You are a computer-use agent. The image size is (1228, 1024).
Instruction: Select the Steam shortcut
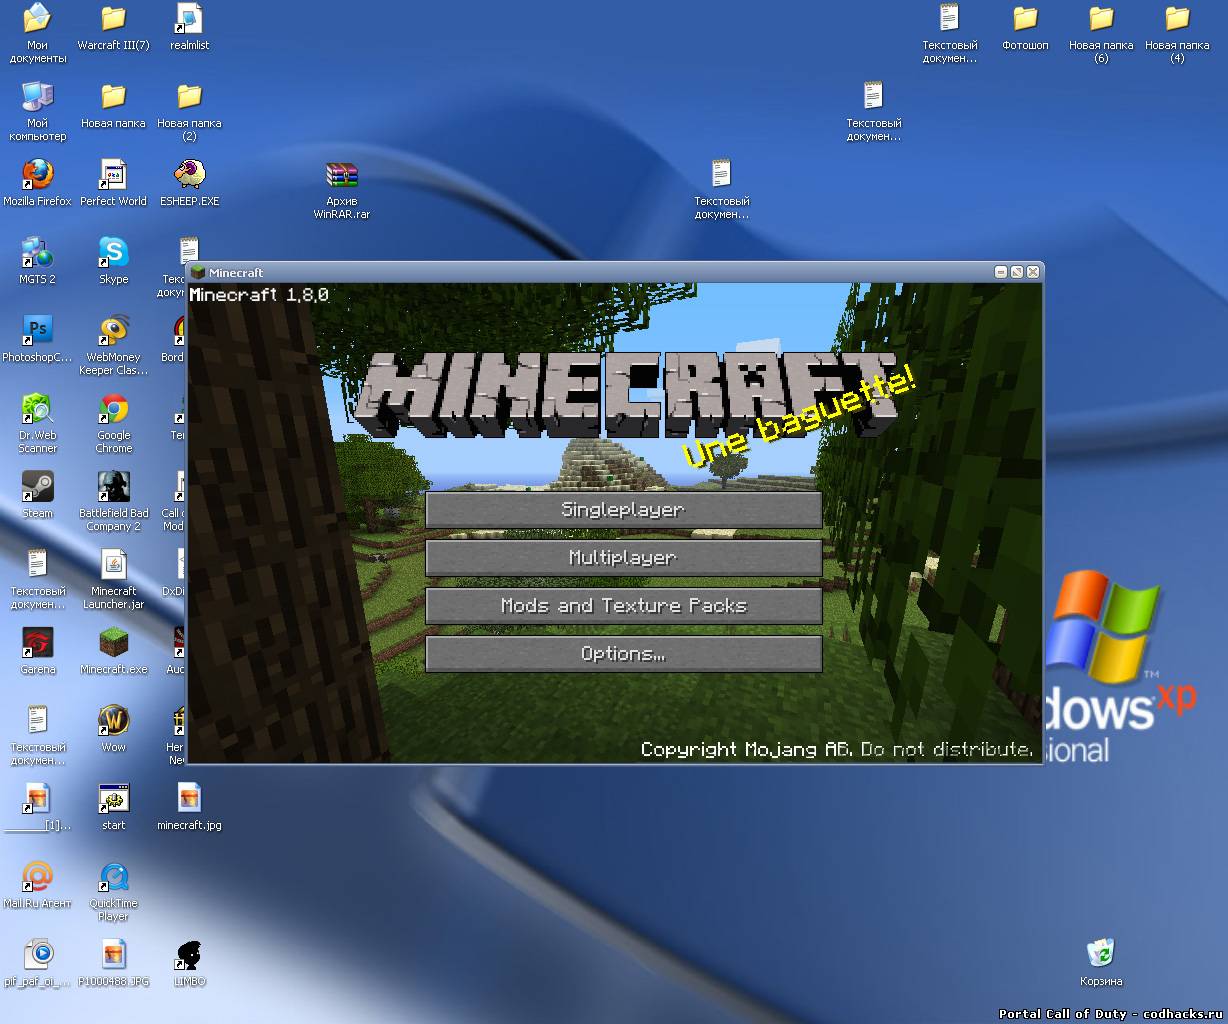[x=38, y=486]
